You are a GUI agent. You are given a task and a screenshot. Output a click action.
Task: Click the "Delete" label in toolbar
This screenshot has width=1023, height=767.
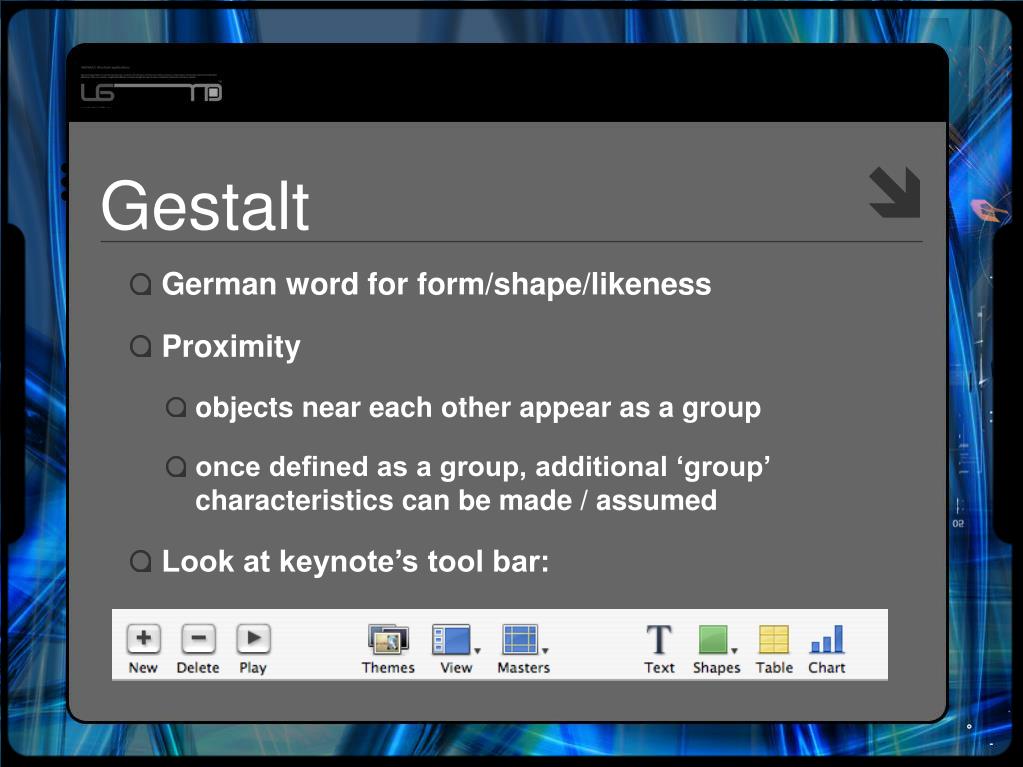pyautogui.click(x=198, y=668)
